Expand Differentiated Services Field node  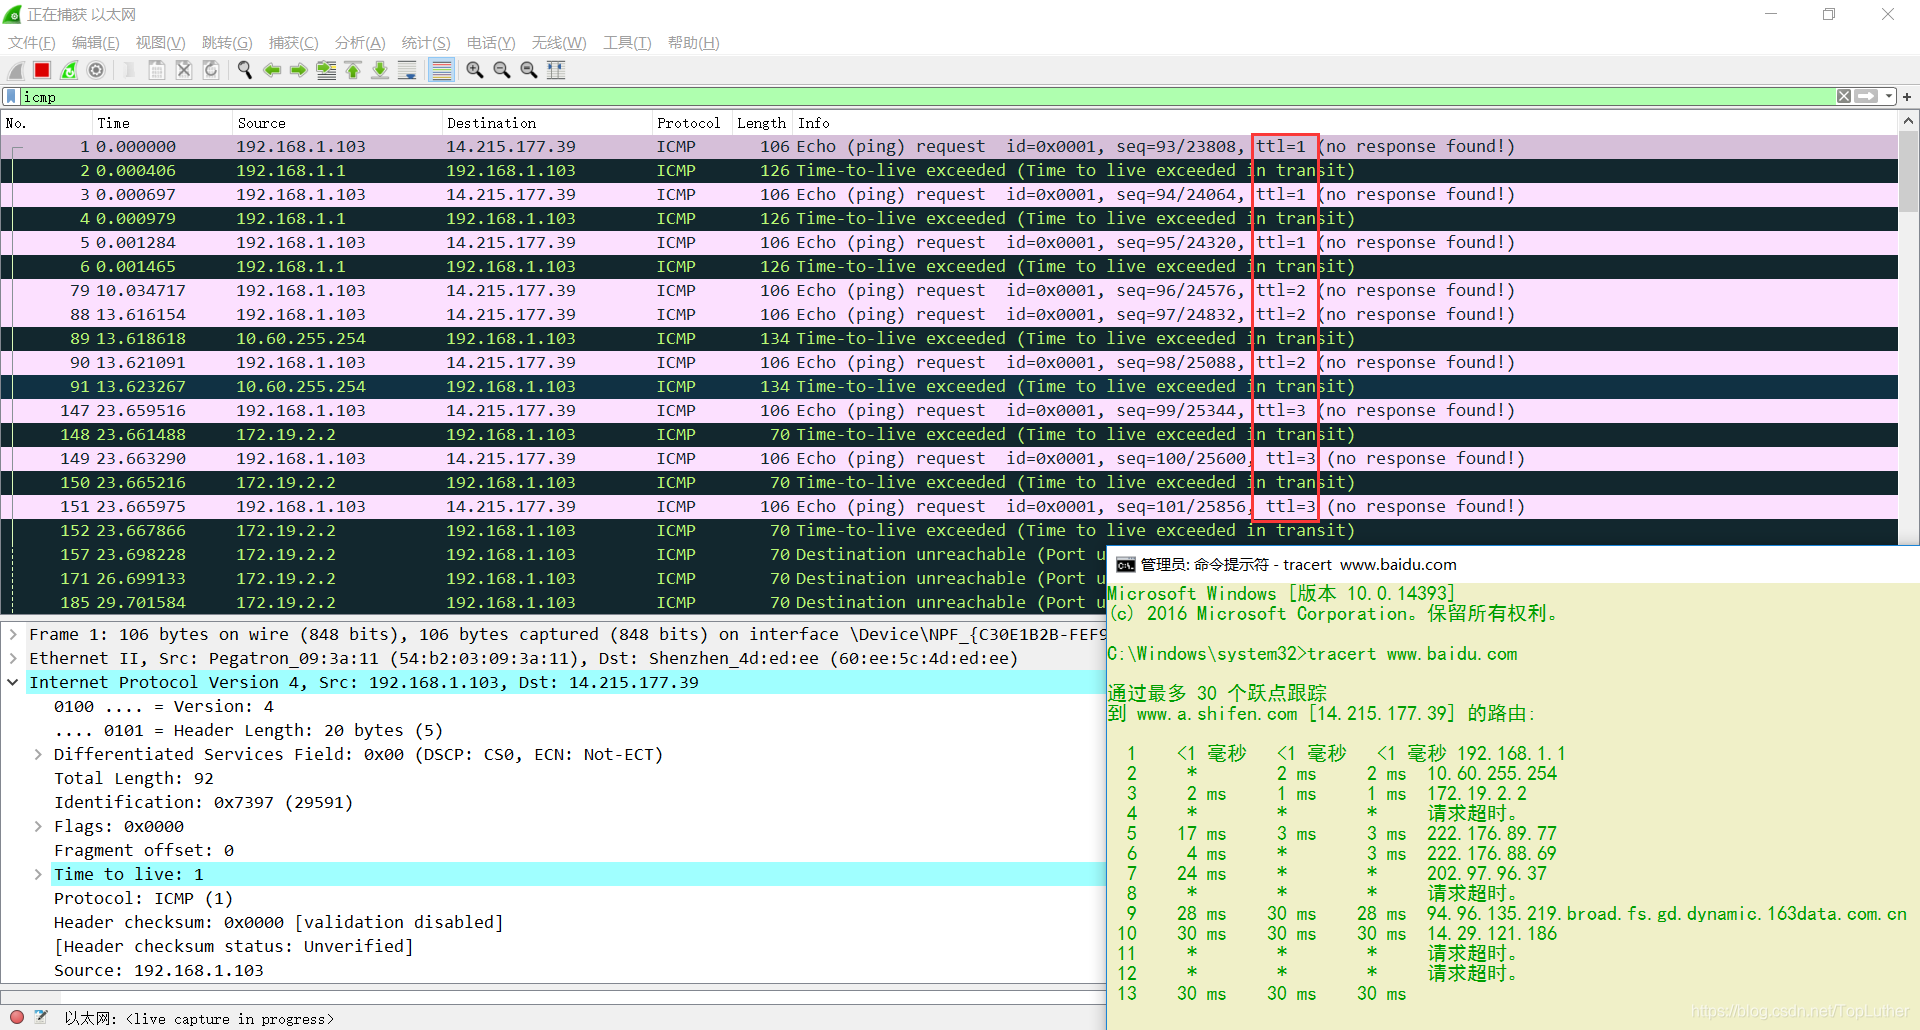click(x=38, y=754)
